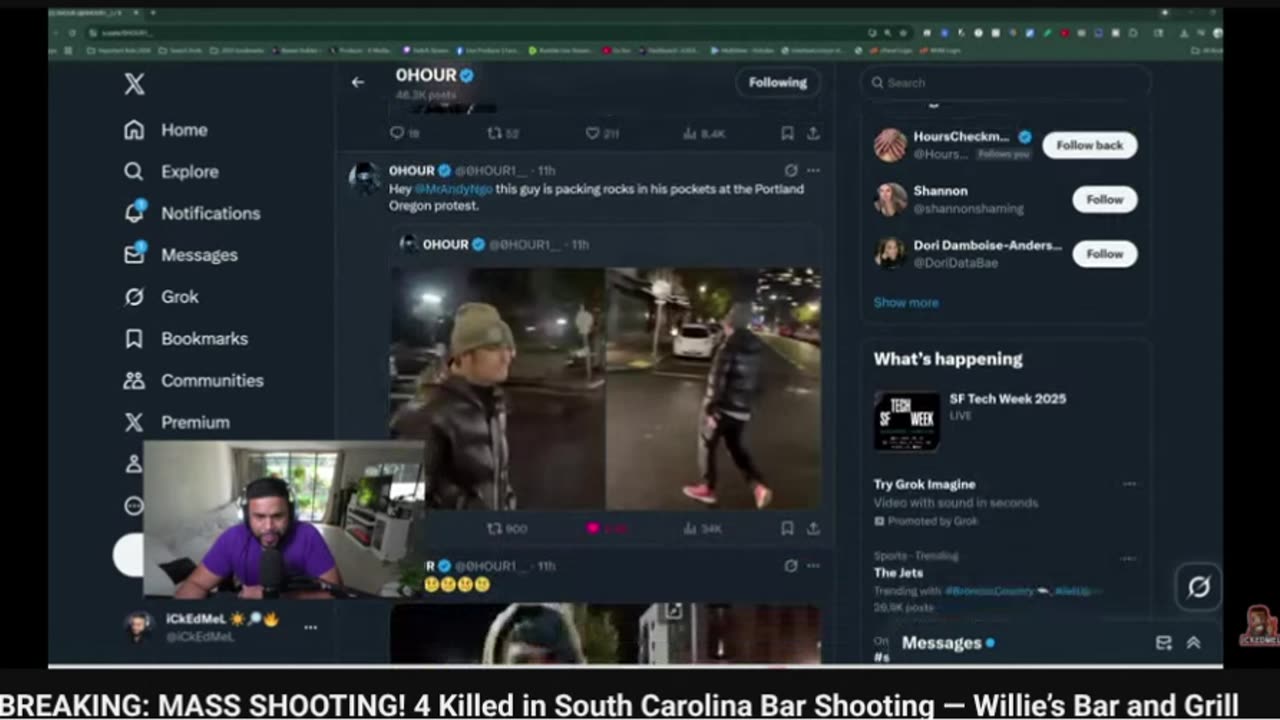Click Follow back for HoursCheckm
The height and width of the screenshot is (720, 1280).
click(x=1090, y=145)
